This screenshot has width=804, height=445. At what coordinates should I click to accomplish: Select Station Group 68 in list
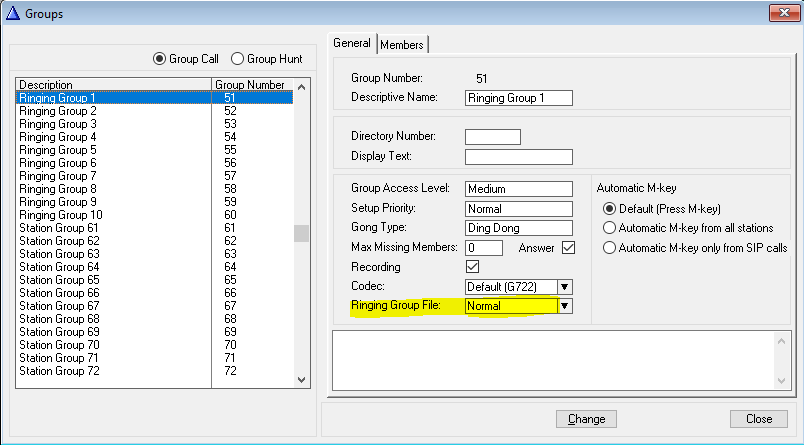point(155,319)
